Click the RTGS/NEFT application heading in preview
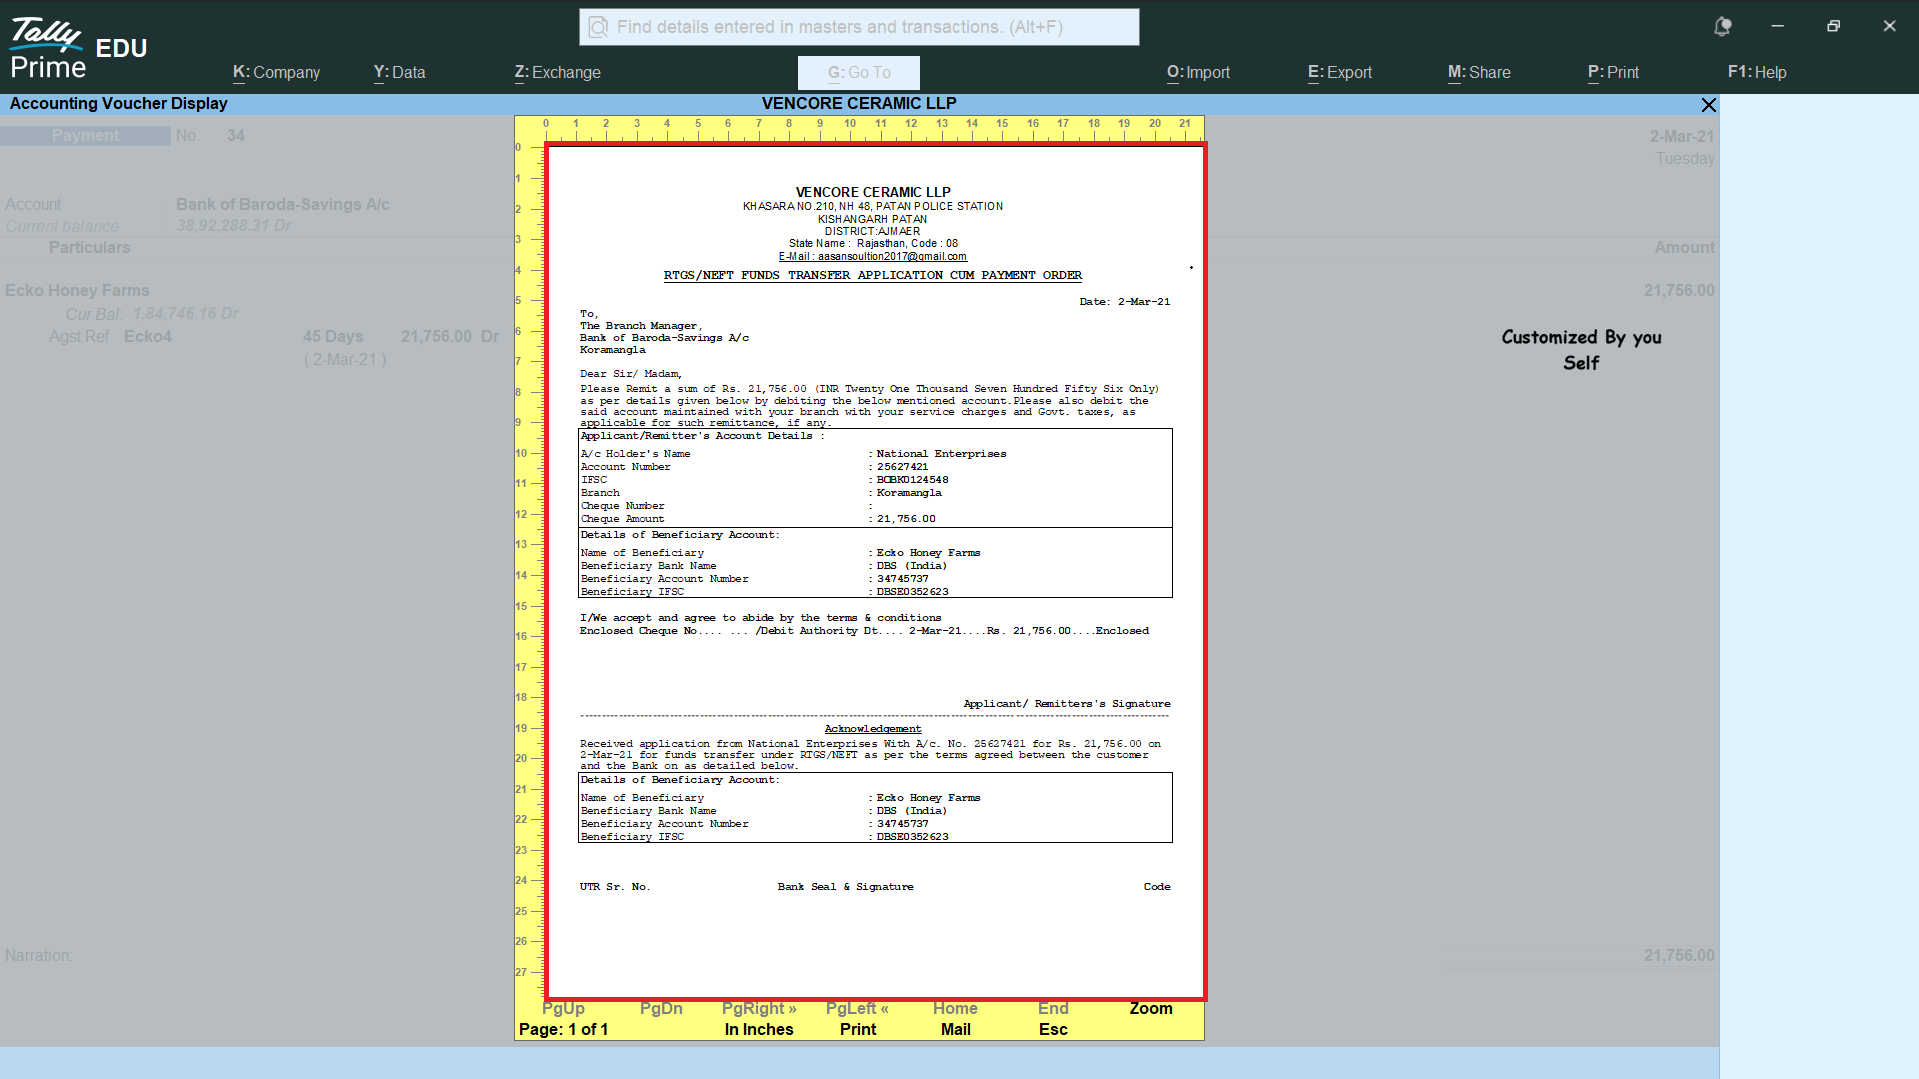 [x=872, y=275]
